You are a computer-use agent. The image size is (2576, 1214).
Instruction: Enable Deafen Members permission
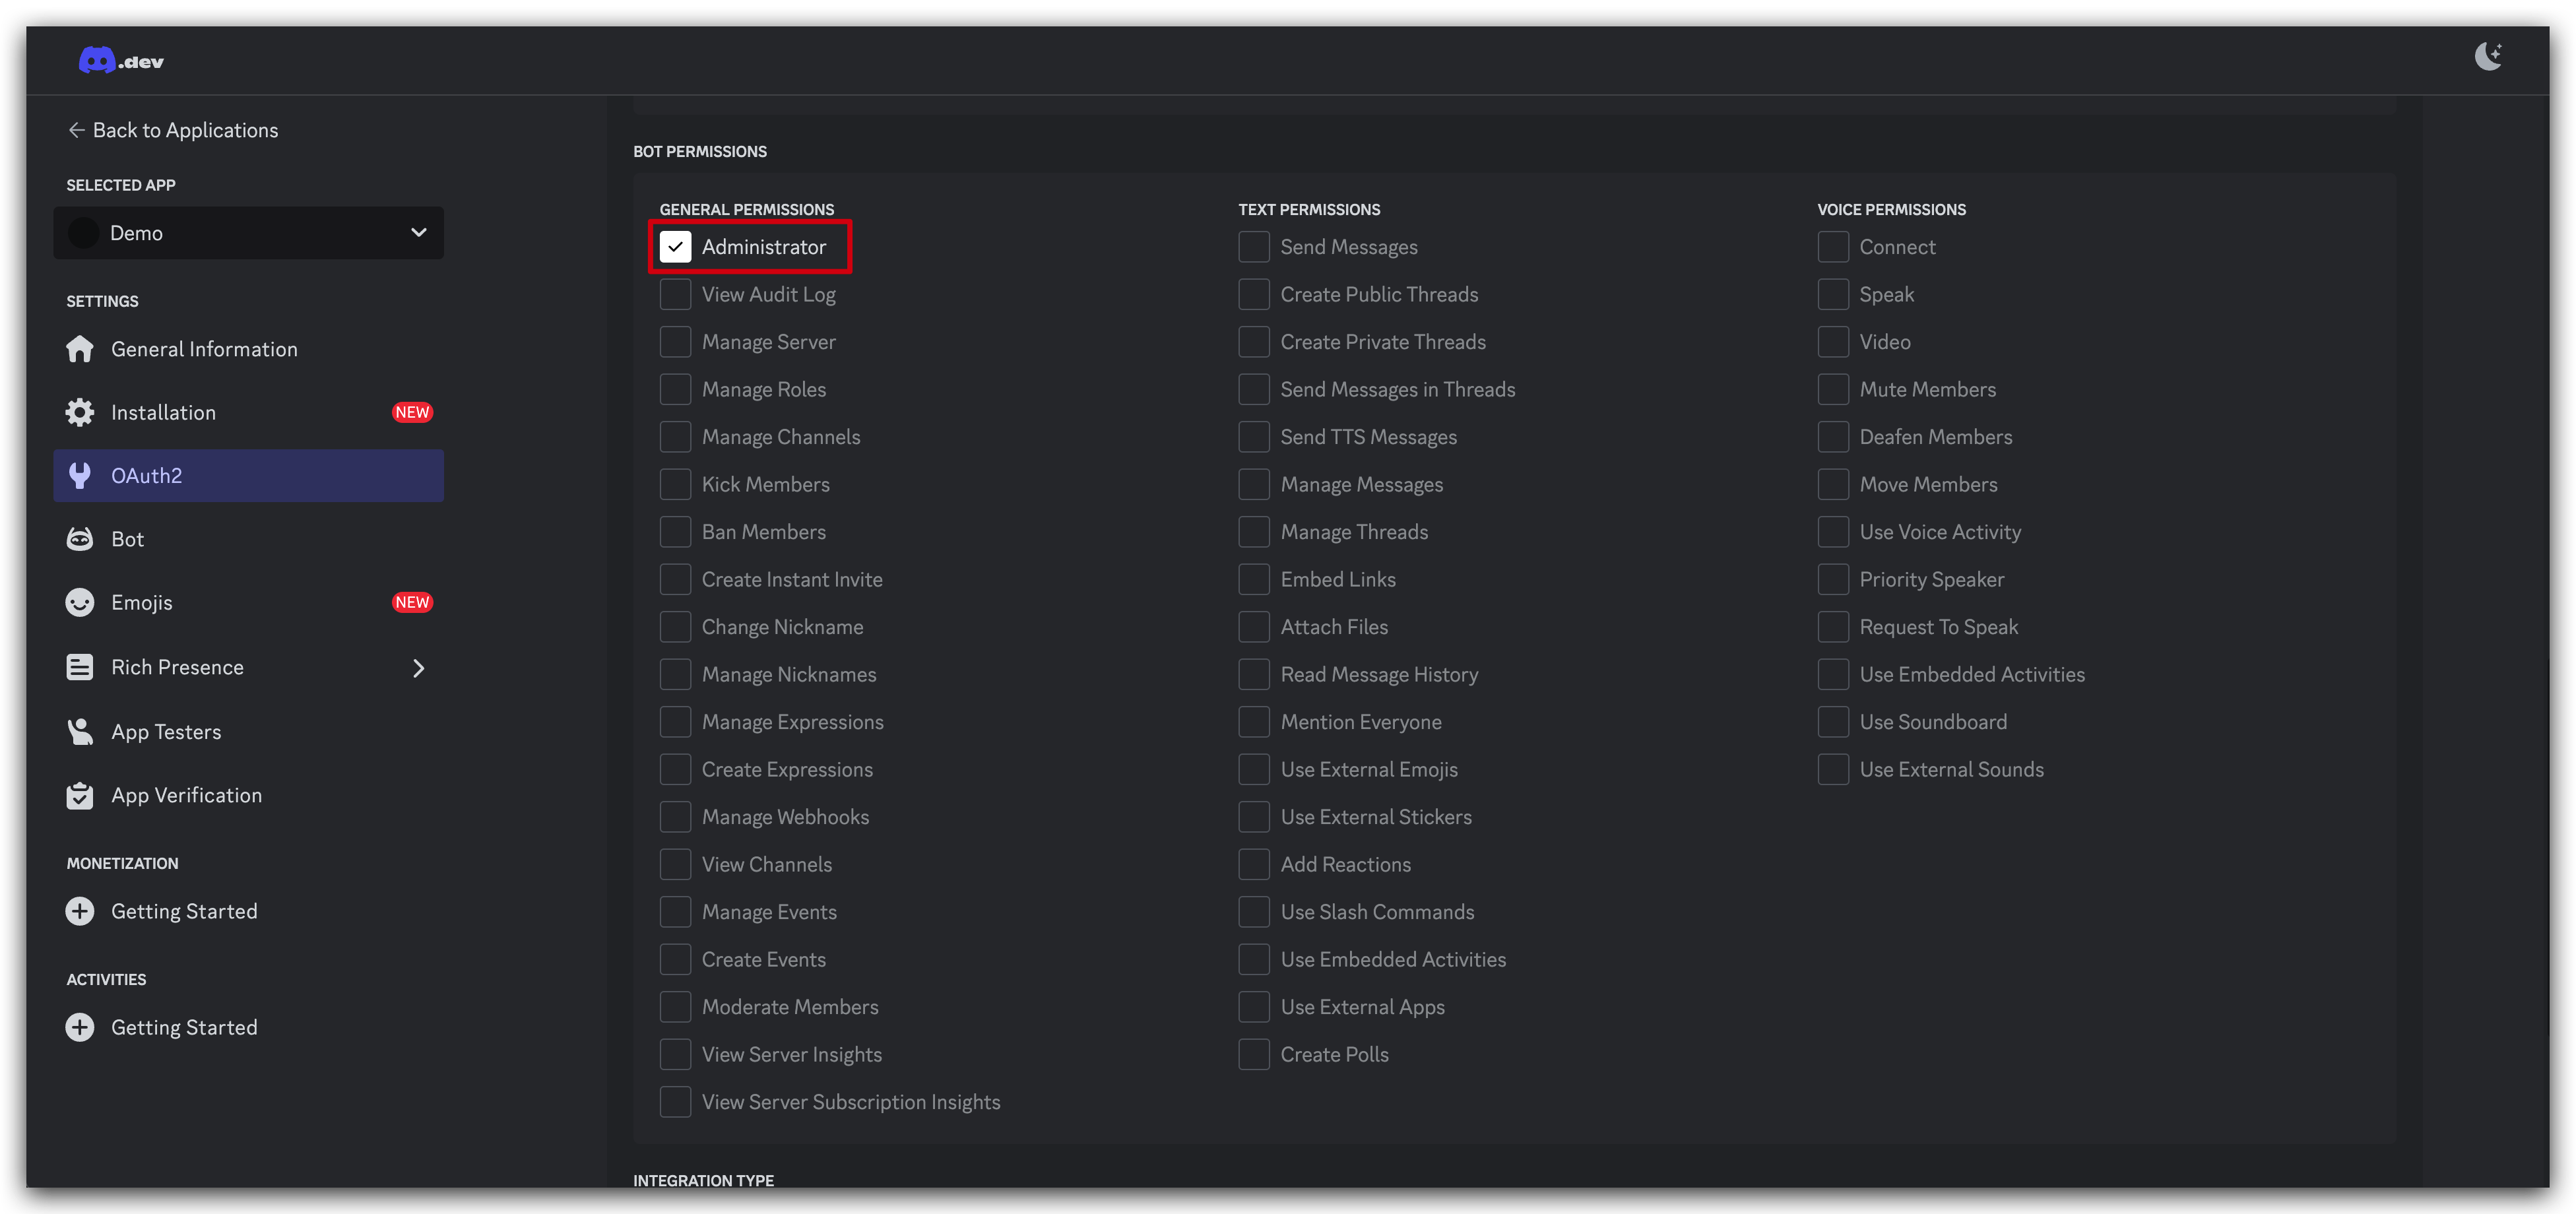1833,437
